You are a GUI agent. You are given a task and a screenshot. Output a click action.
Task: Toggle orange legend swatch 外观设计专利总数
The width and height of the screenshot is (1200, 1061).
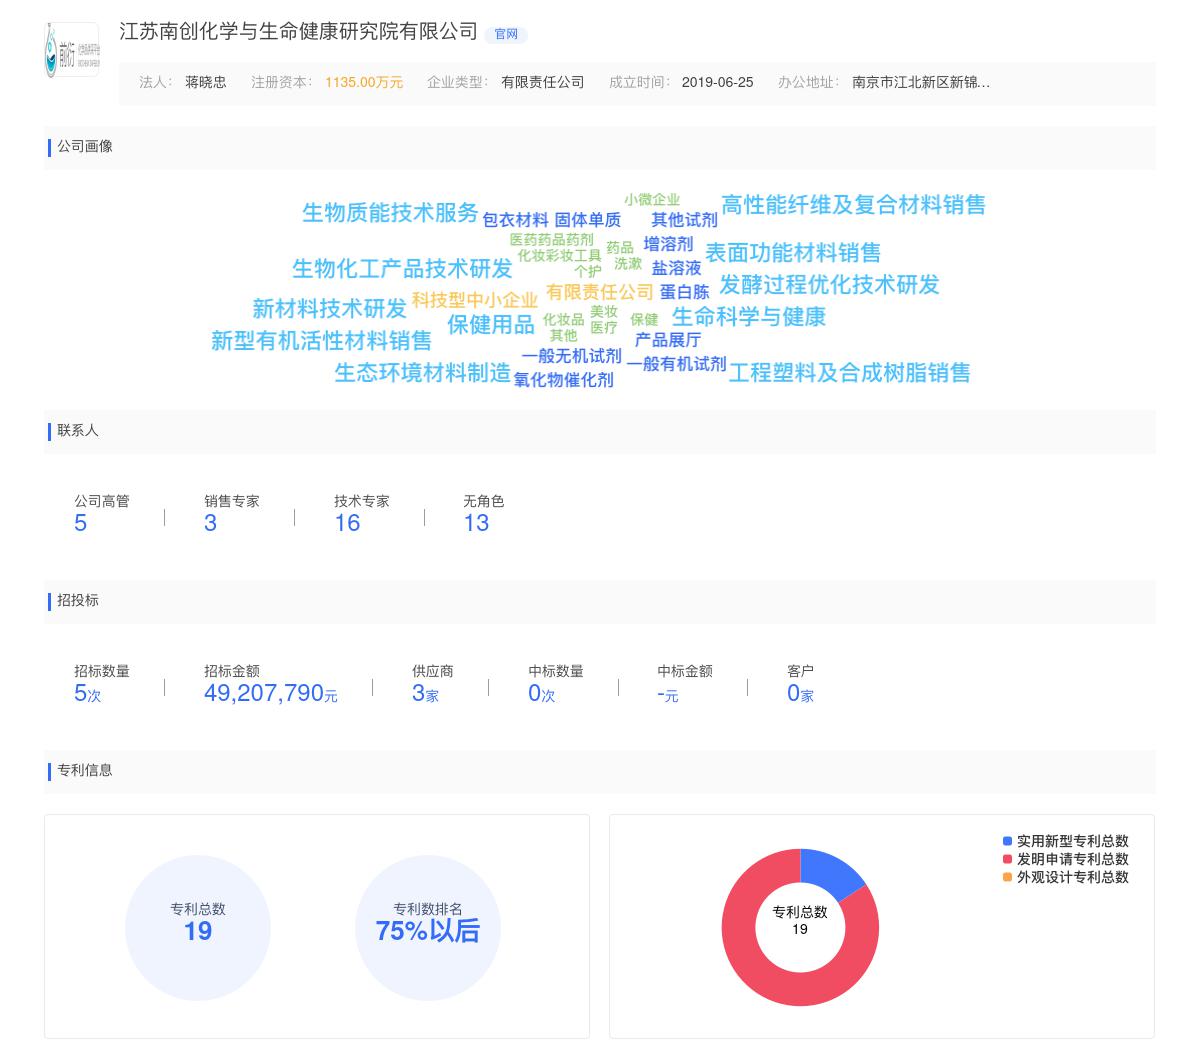point(1007,877)
